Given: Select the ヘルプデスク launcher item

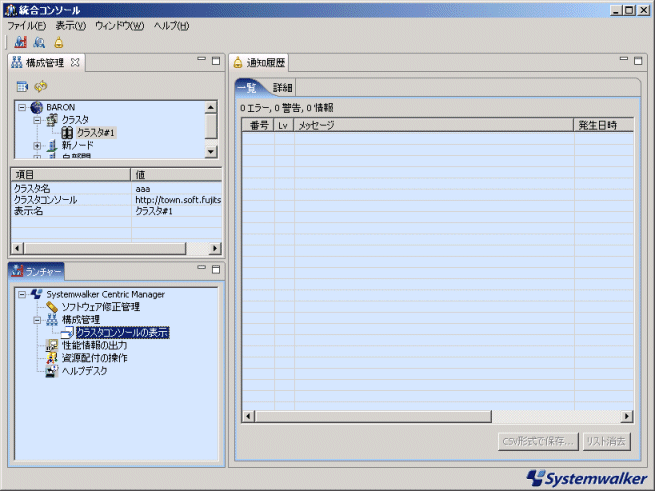Looking at the screenshot, I should [x=84, y=371].
